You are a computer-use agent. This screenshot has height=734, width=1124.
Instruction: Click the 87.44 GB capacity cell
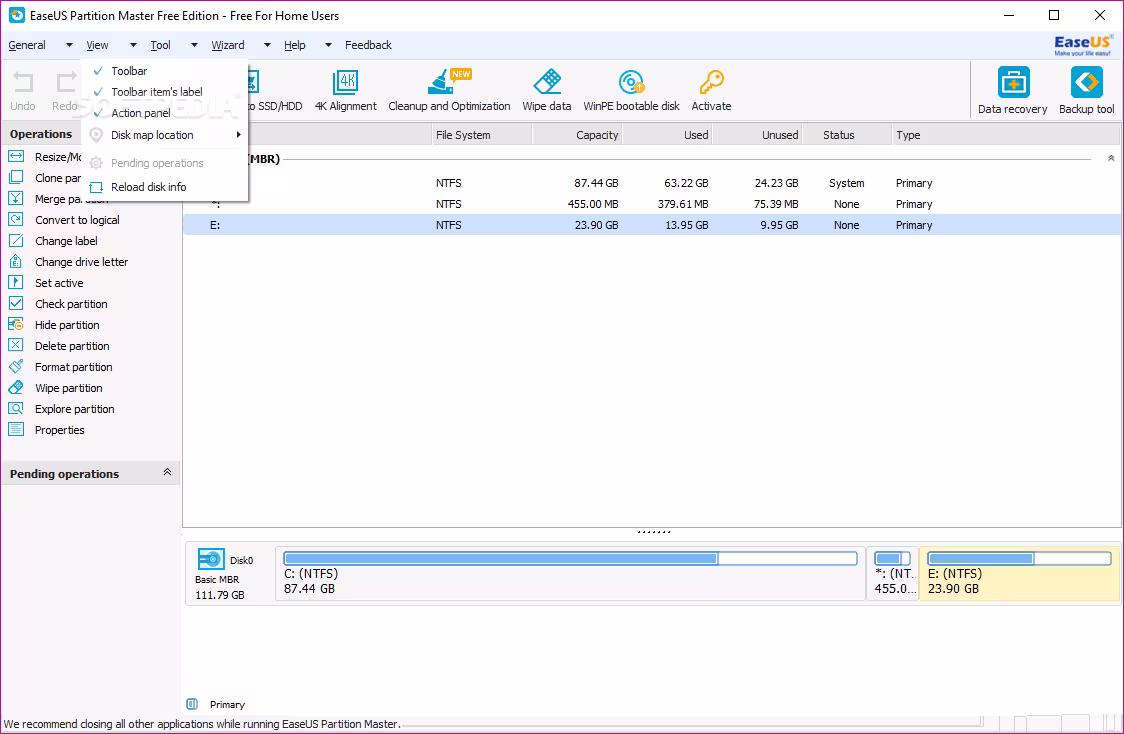pyautogui.click(x=596, y=184)
